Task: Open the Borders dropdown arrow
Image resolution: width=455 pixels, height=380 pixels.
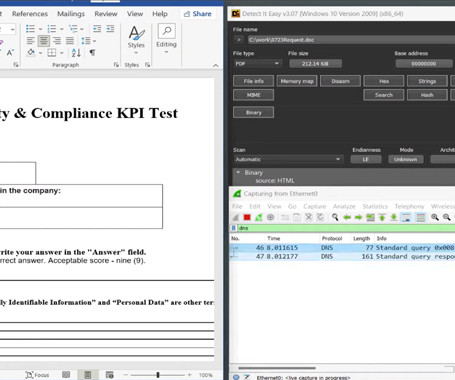Action: click(62, 53)
